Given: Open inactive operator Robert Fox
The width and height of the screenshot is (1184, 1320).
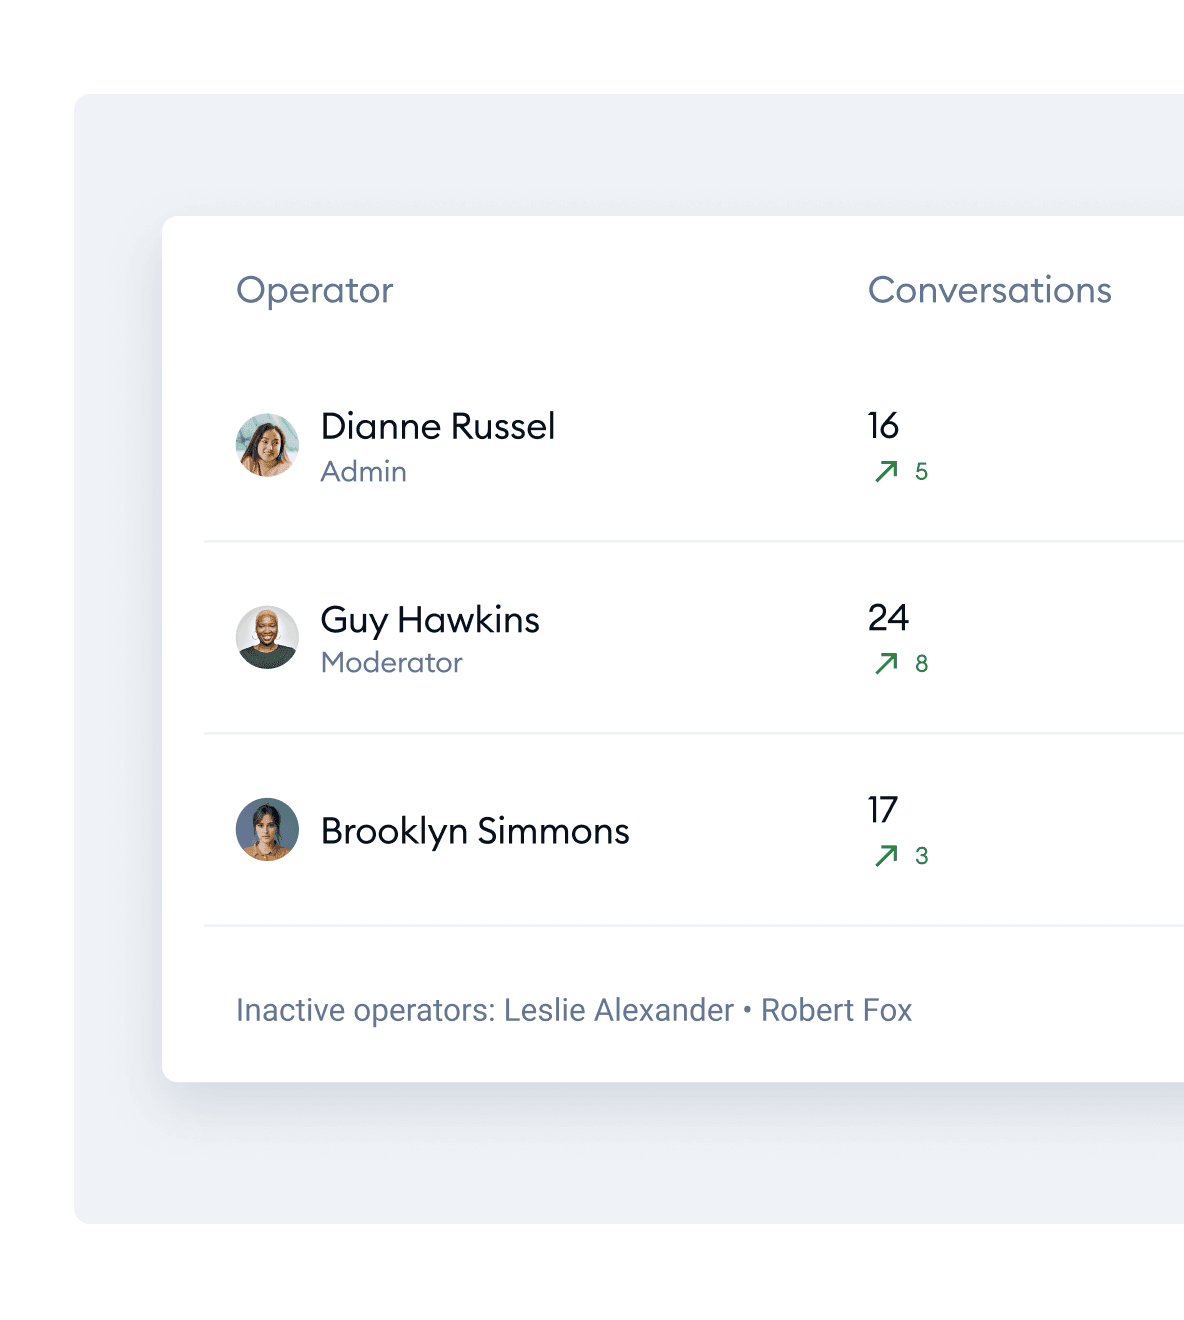Looking at the screenshot, I should click(837, 1010).
